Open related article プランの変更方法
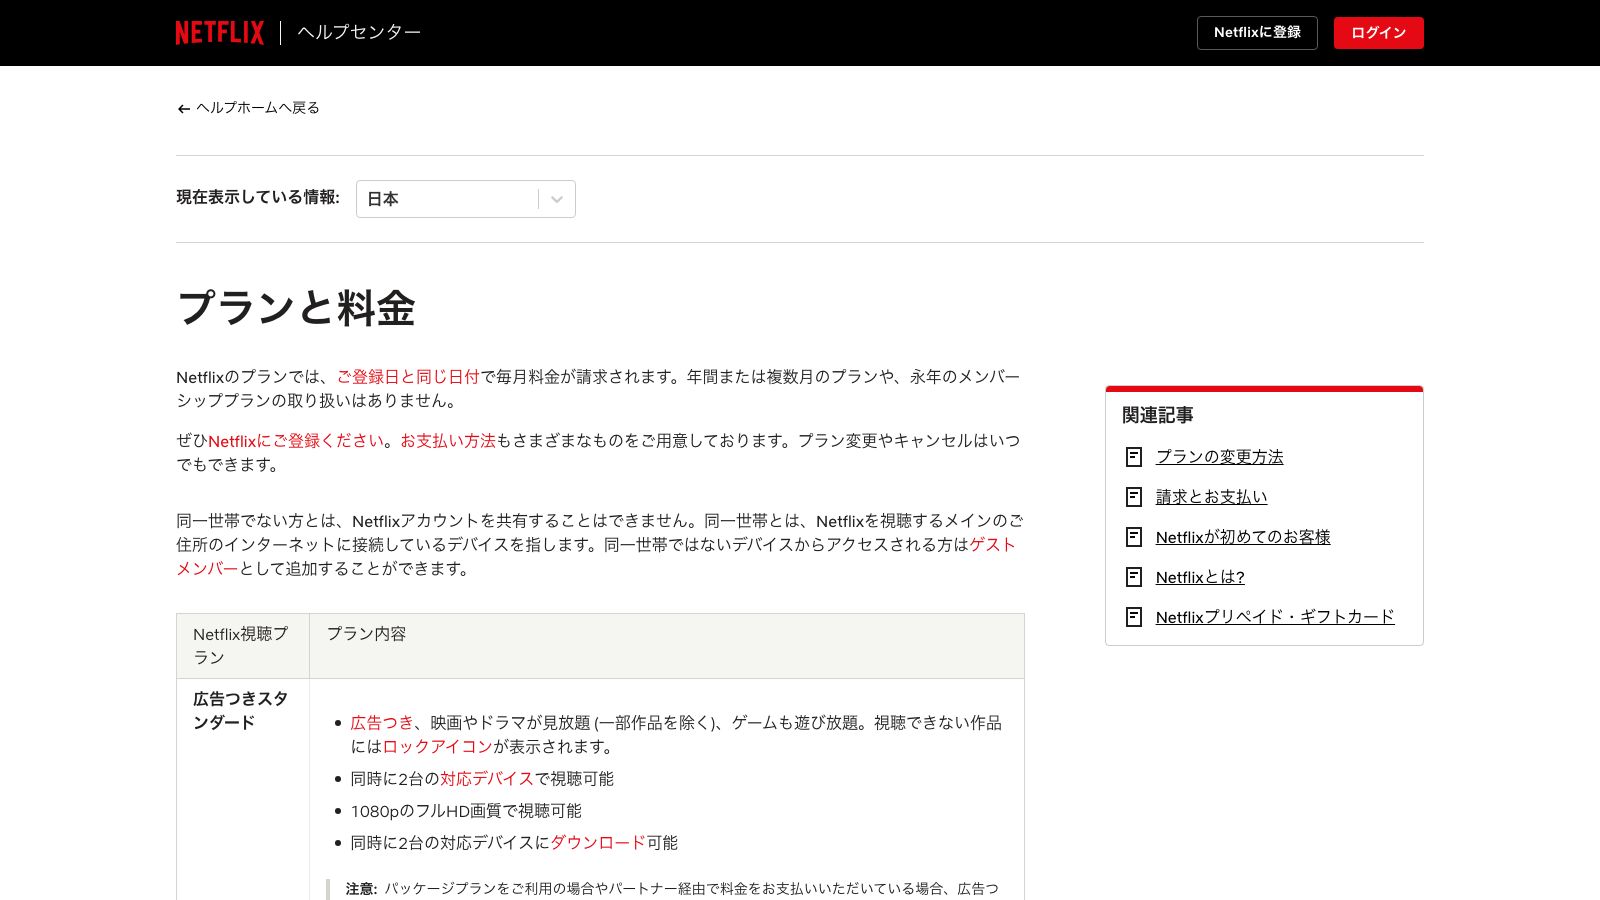 point(1219,457)
